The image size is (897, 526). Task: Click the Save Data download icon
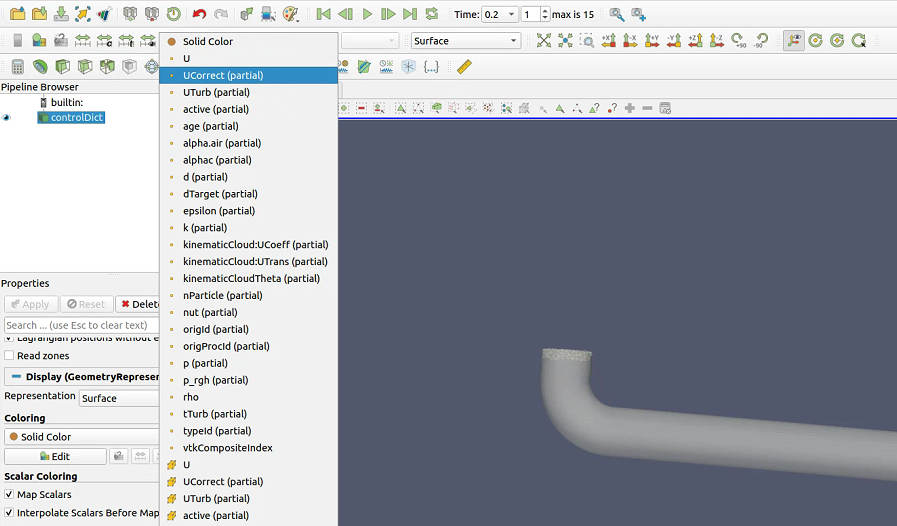61,14
